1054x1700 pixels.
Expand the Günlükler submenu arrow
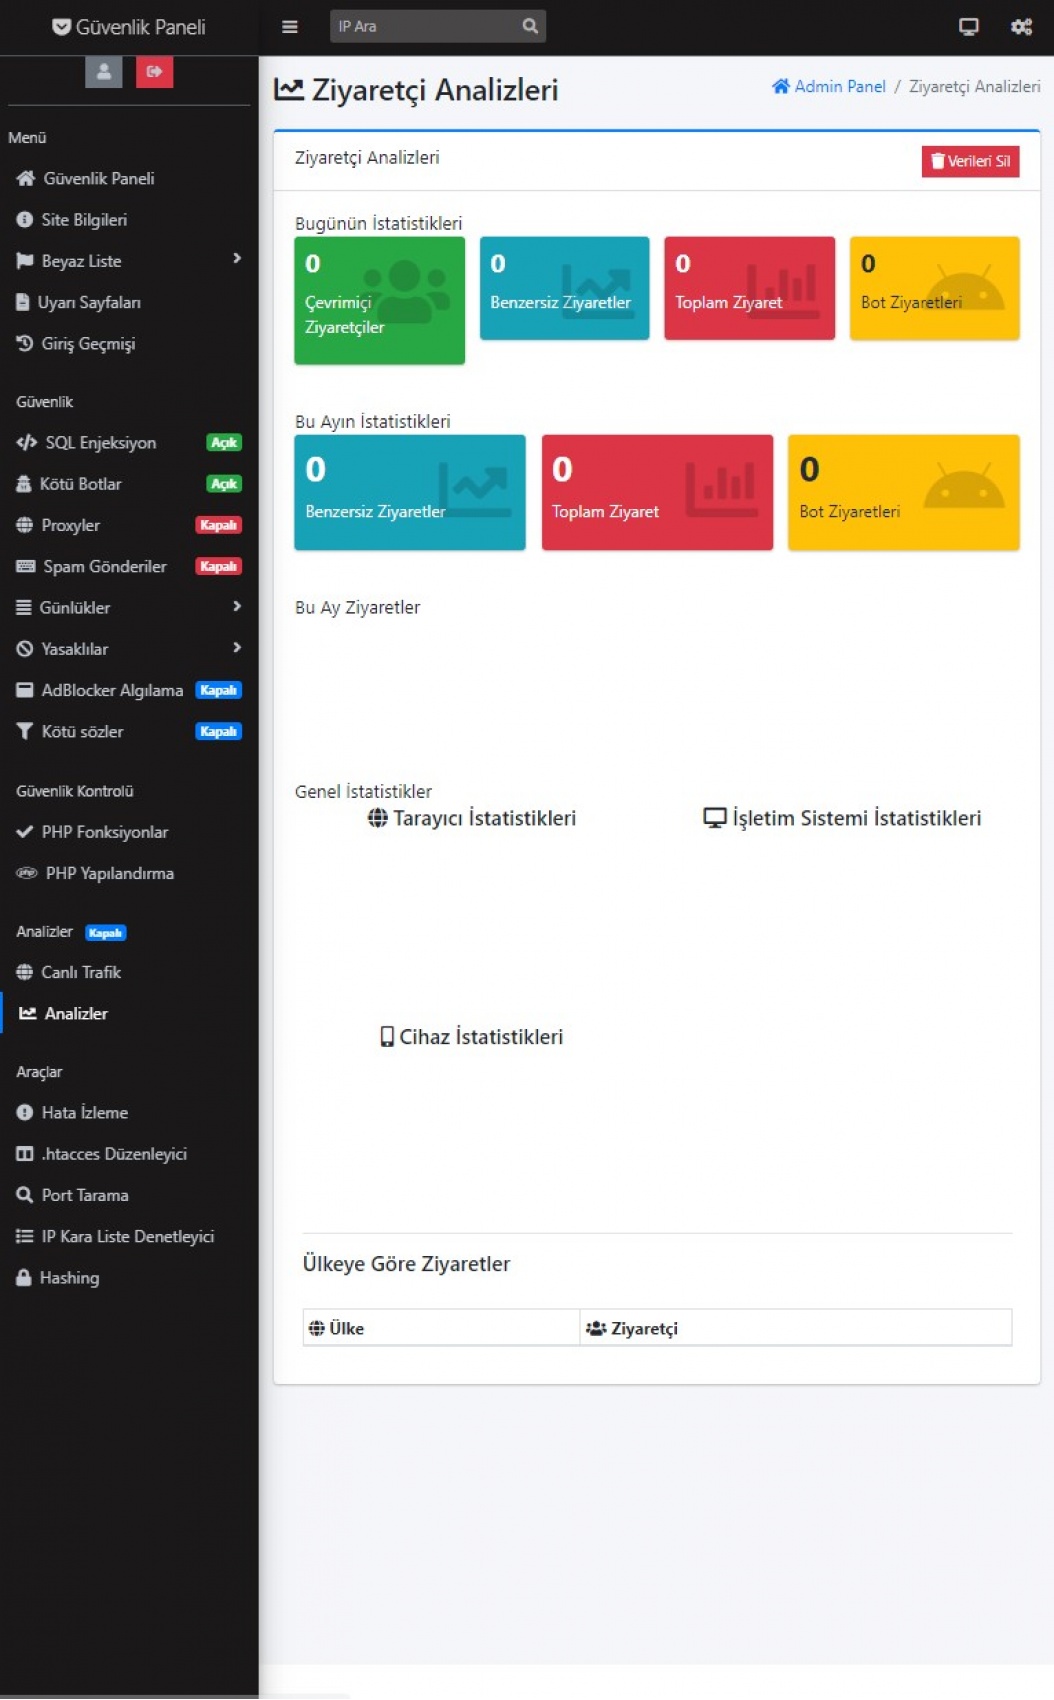(237, 606)
